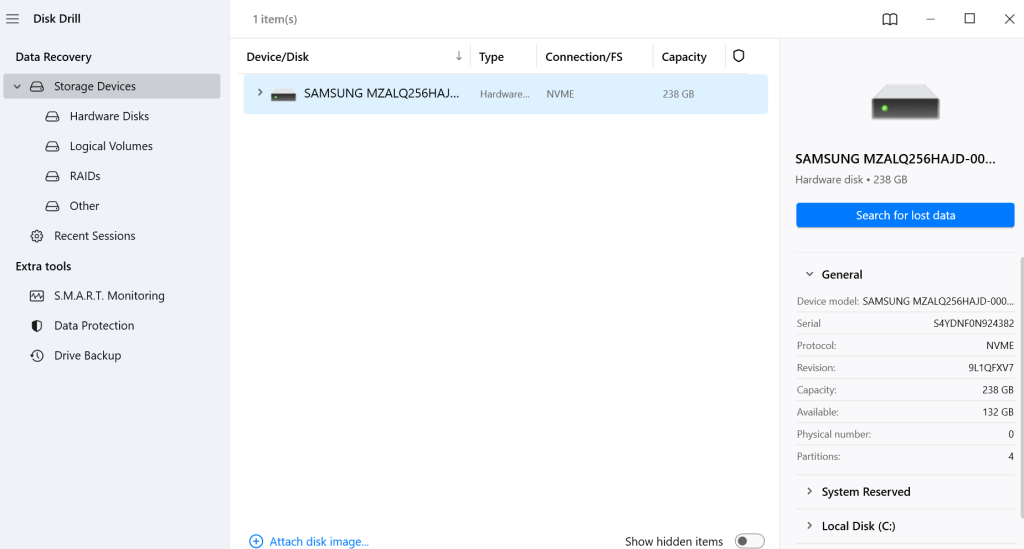Collapse the General section chevron
Image resolution: width=1024 pixels, height=549 pixels.
[x=809, y=274]
